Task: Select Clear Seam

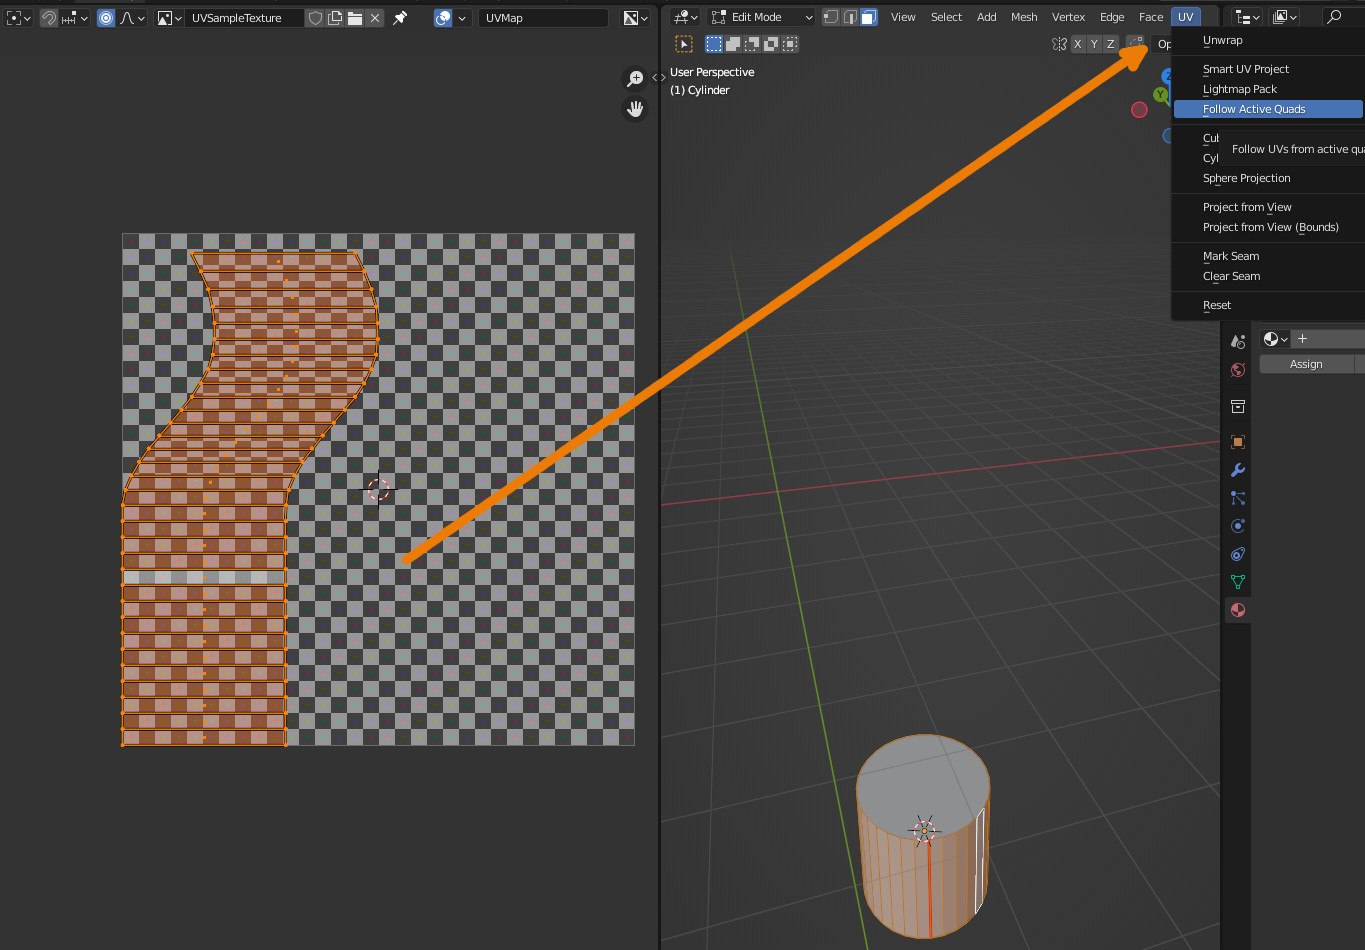Action: [1268, 276]
